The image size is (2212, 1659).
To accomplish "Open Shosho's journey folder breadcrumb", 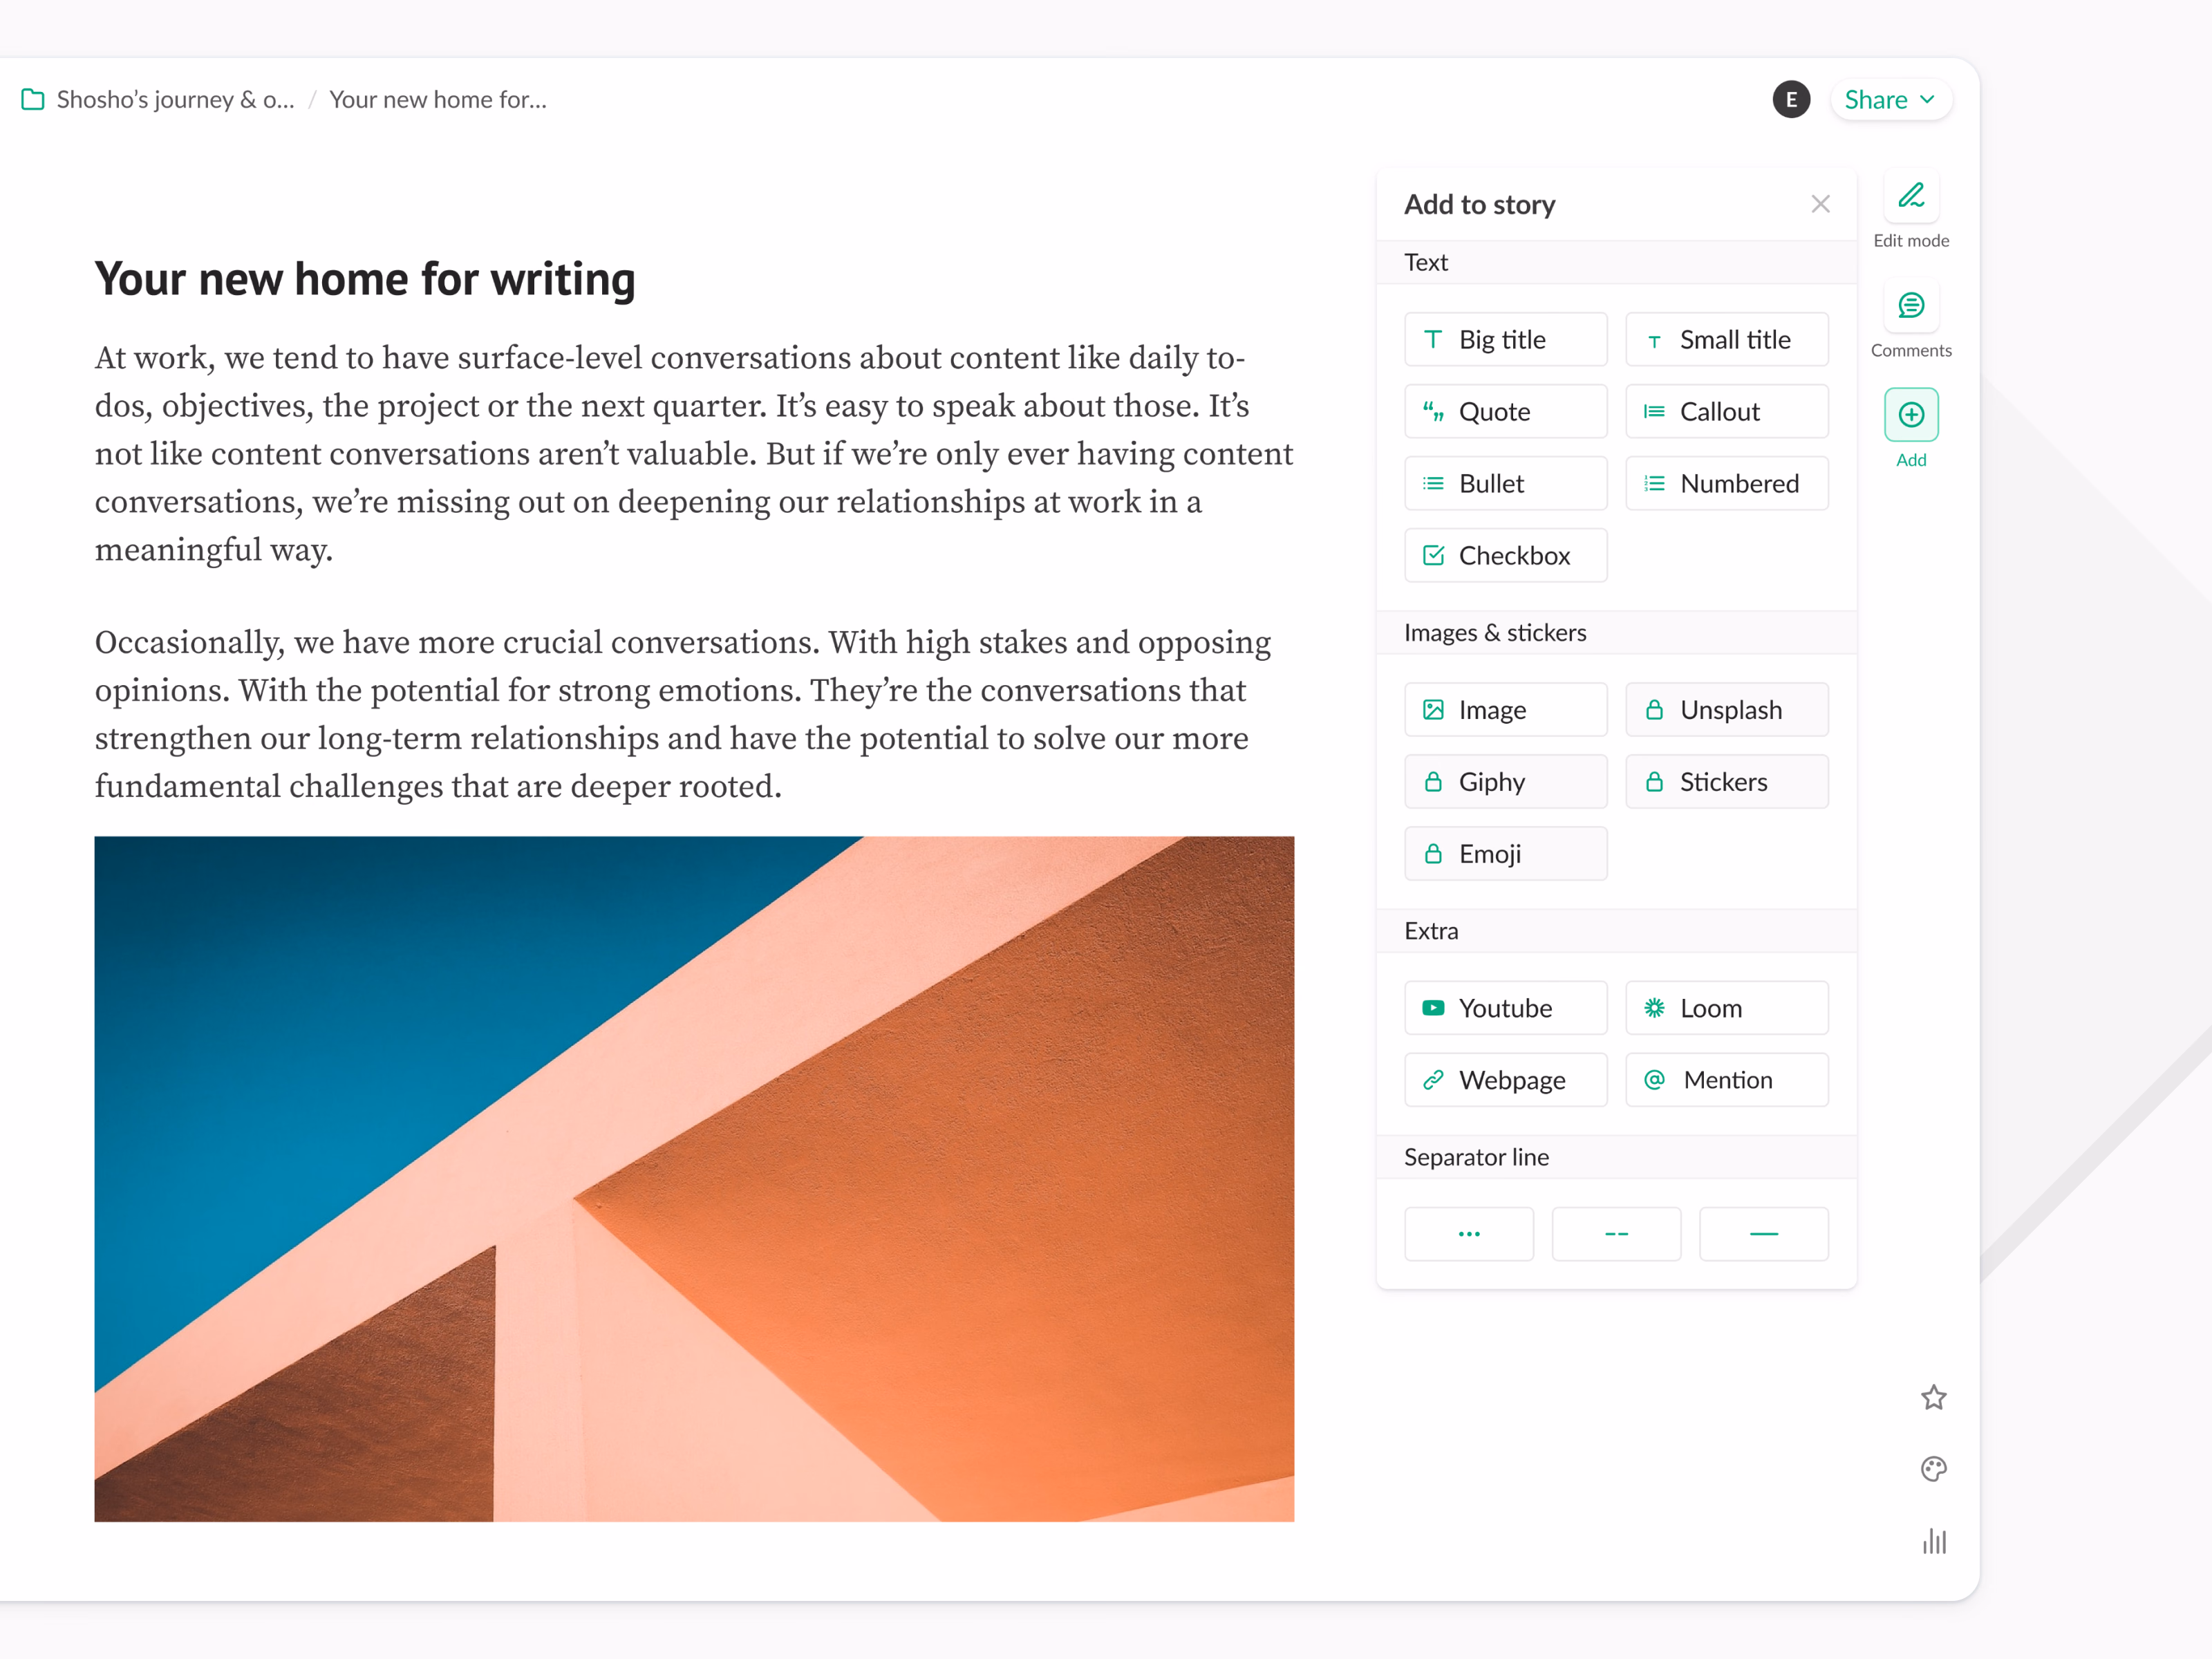I will [x=158, y=100].
